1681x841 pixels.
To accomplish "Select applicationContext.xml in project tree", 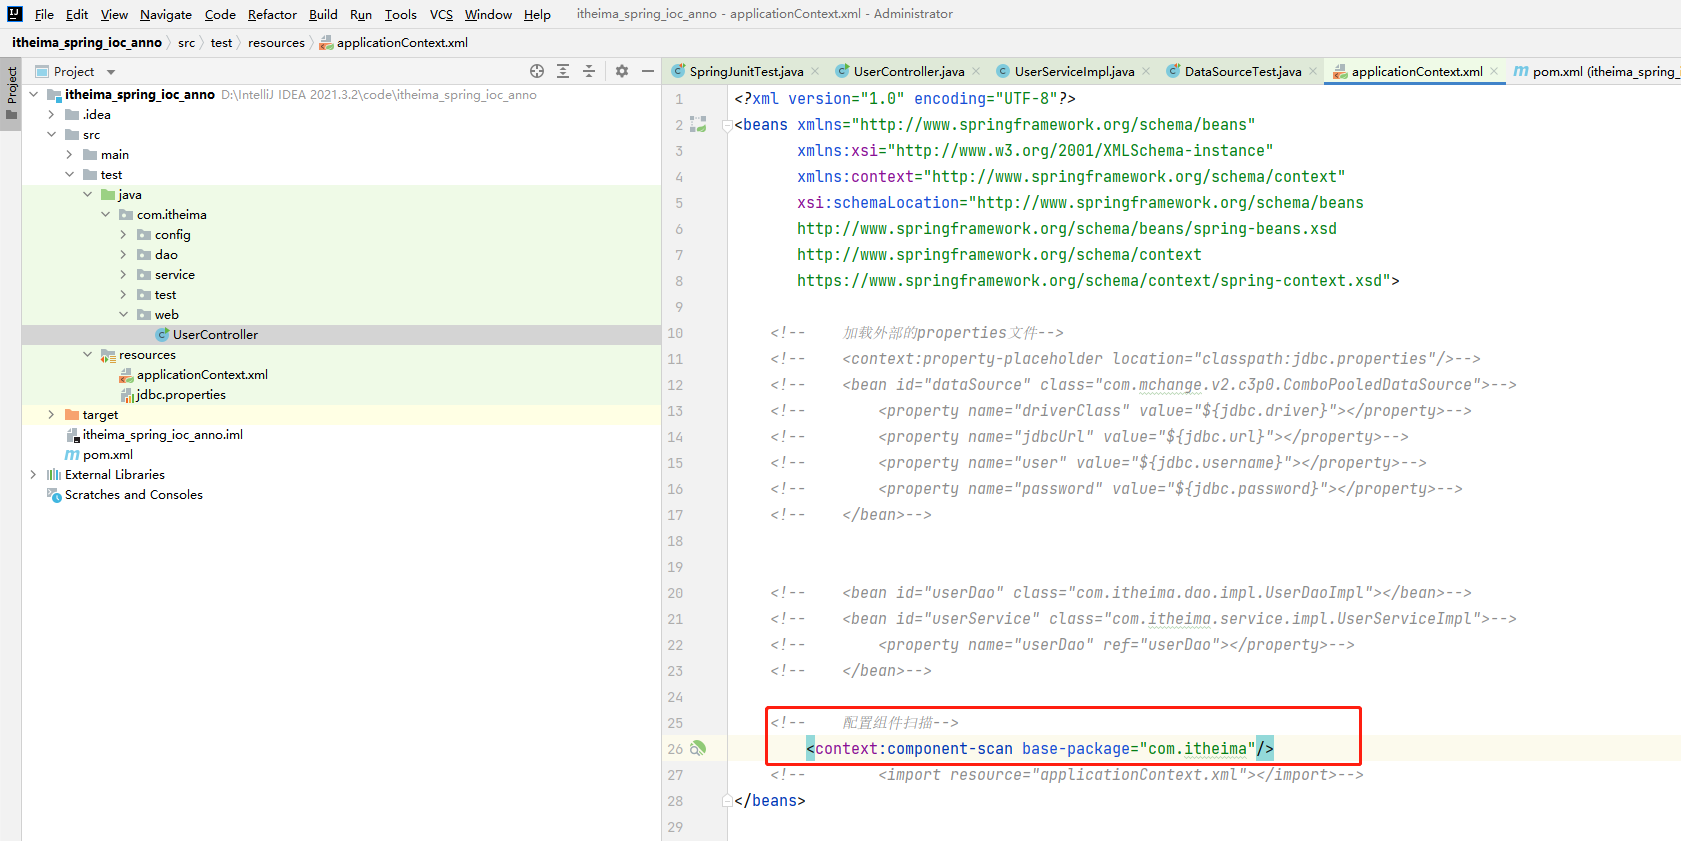I will pyautogui.click(x=202, y=374).
